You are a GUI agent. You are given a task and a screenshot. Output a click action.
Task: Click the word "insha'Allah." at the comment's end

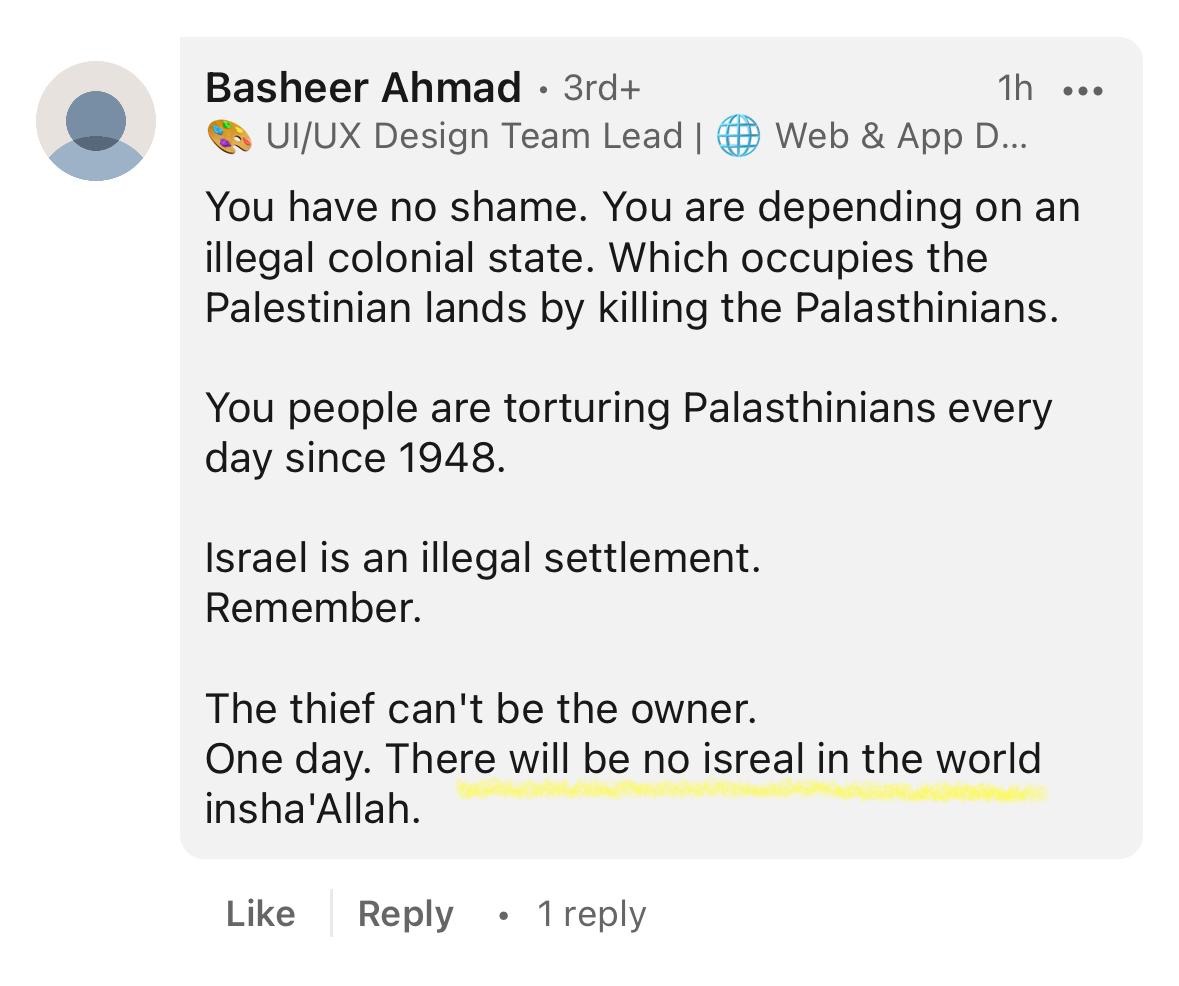[x=313, y=809]
